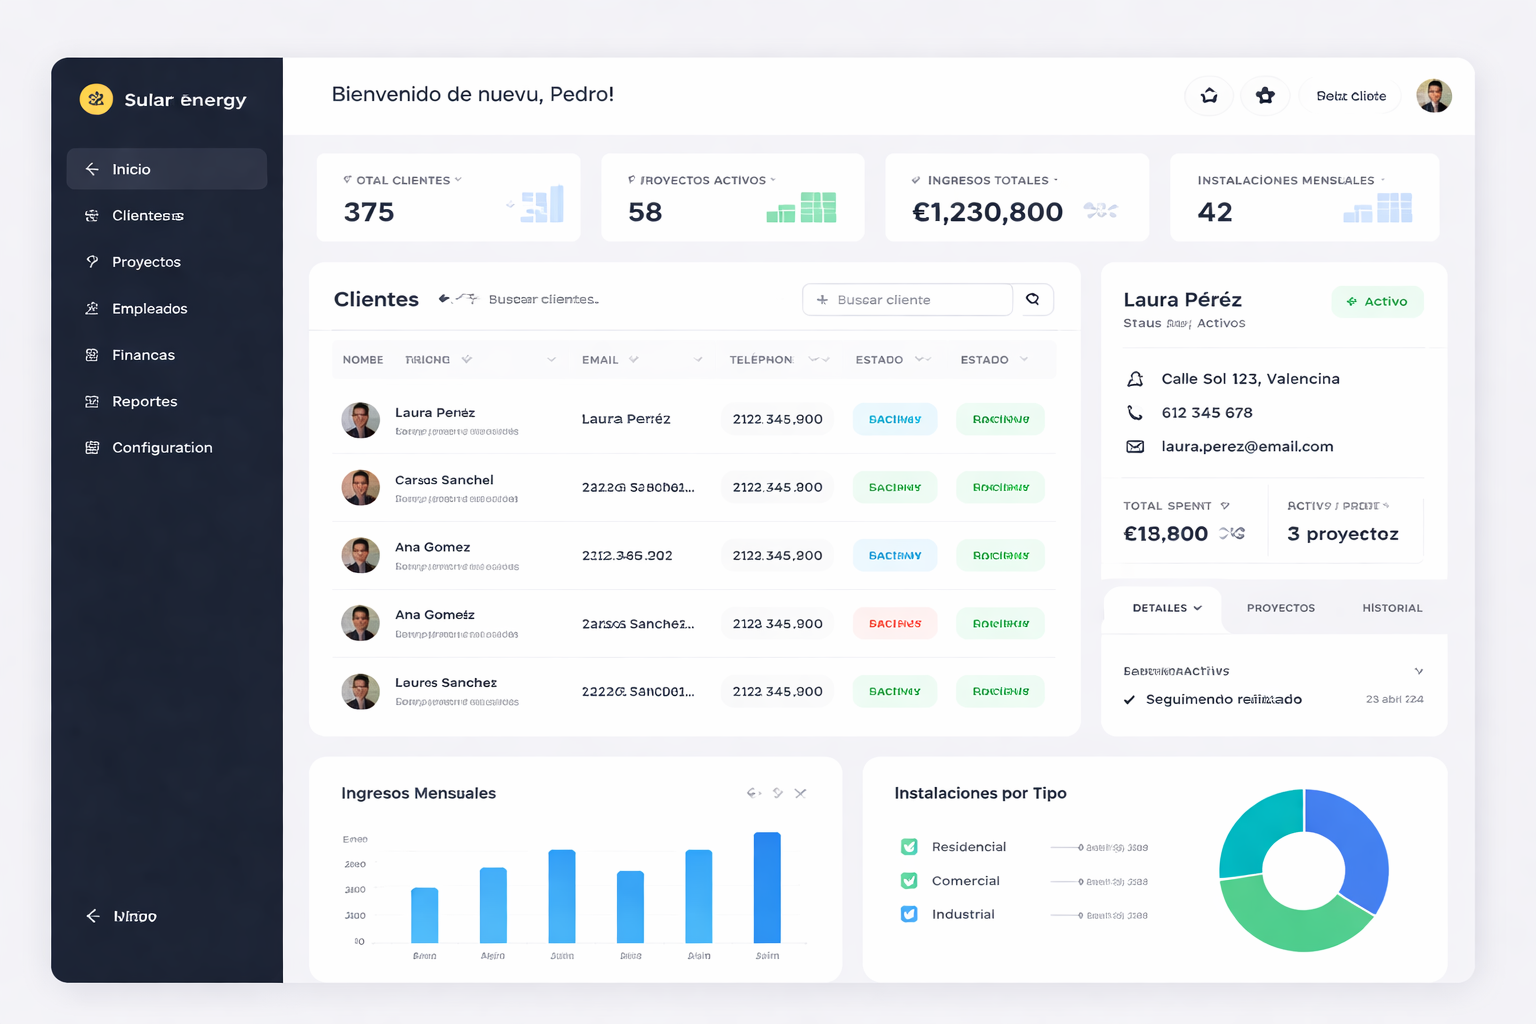Expand the Total Clientes card dropdown
Viewport: 1536px width, 1024px height.
458,180
